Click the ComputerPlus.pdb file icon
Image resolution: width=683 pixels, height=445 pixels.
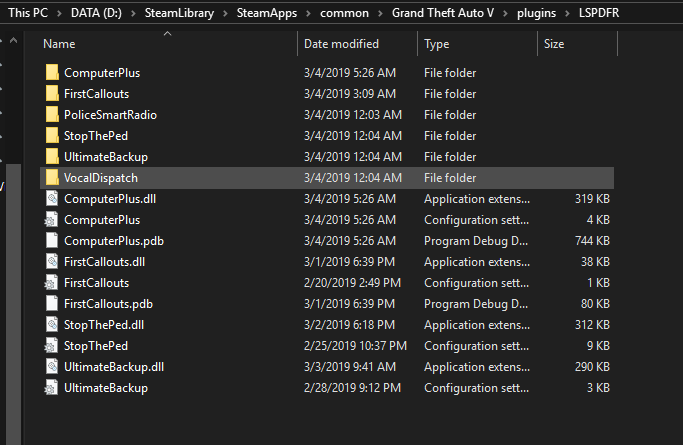point(52,241)
